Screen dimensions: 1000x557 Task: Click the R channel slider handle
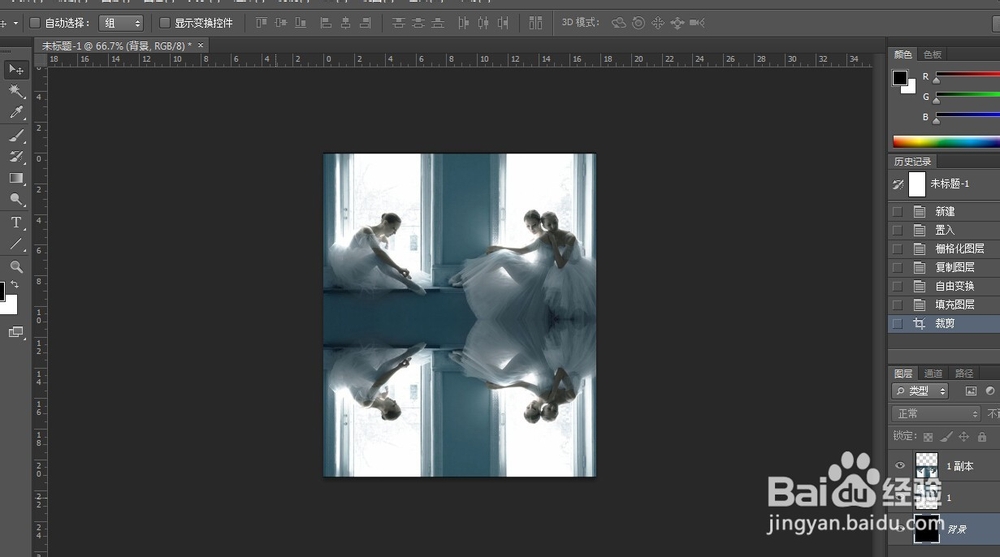pos(936,80)
